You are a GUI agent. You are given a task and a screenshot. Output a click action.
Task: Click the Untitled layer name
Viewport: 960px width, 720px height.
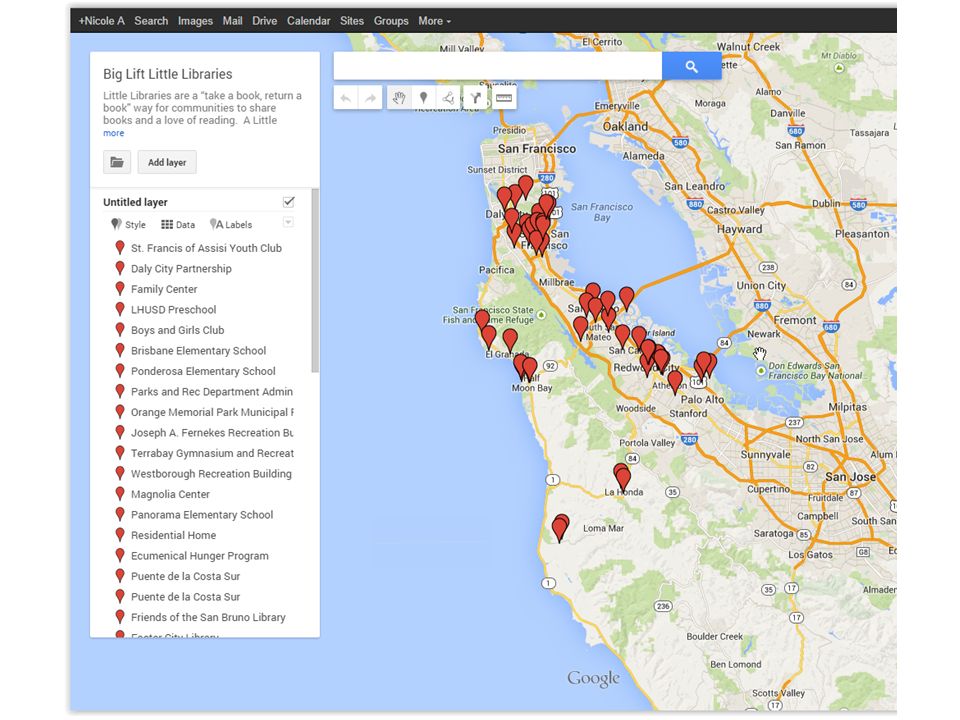[x=135, y=202]
